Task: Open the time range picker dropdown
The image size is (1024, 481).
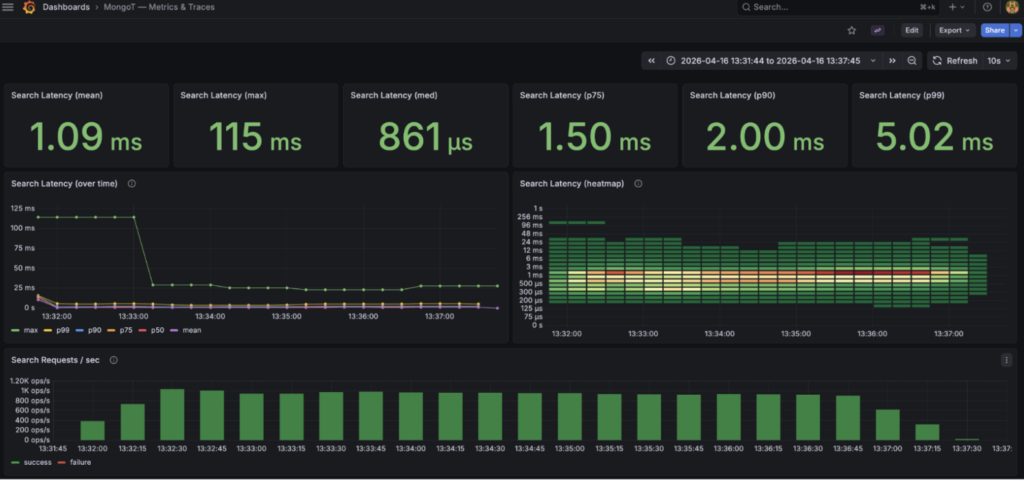Action: pyautogui.click(x=771, y=61)
